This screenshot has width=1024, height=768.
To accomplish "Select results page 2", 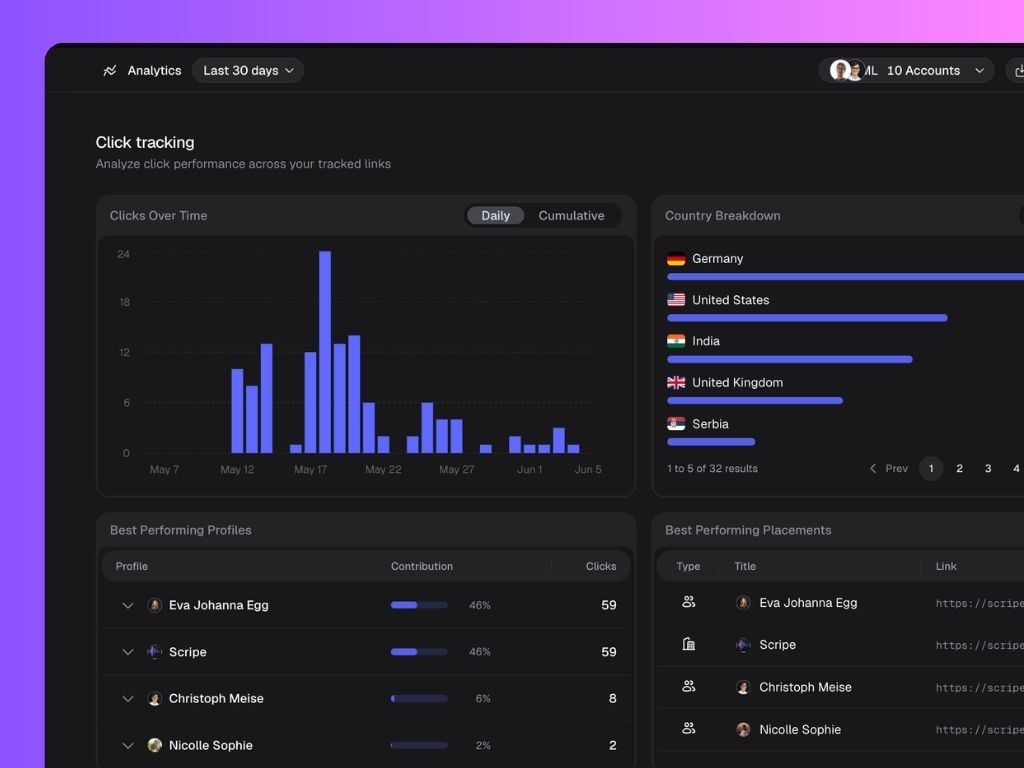I will coord(959,468).
